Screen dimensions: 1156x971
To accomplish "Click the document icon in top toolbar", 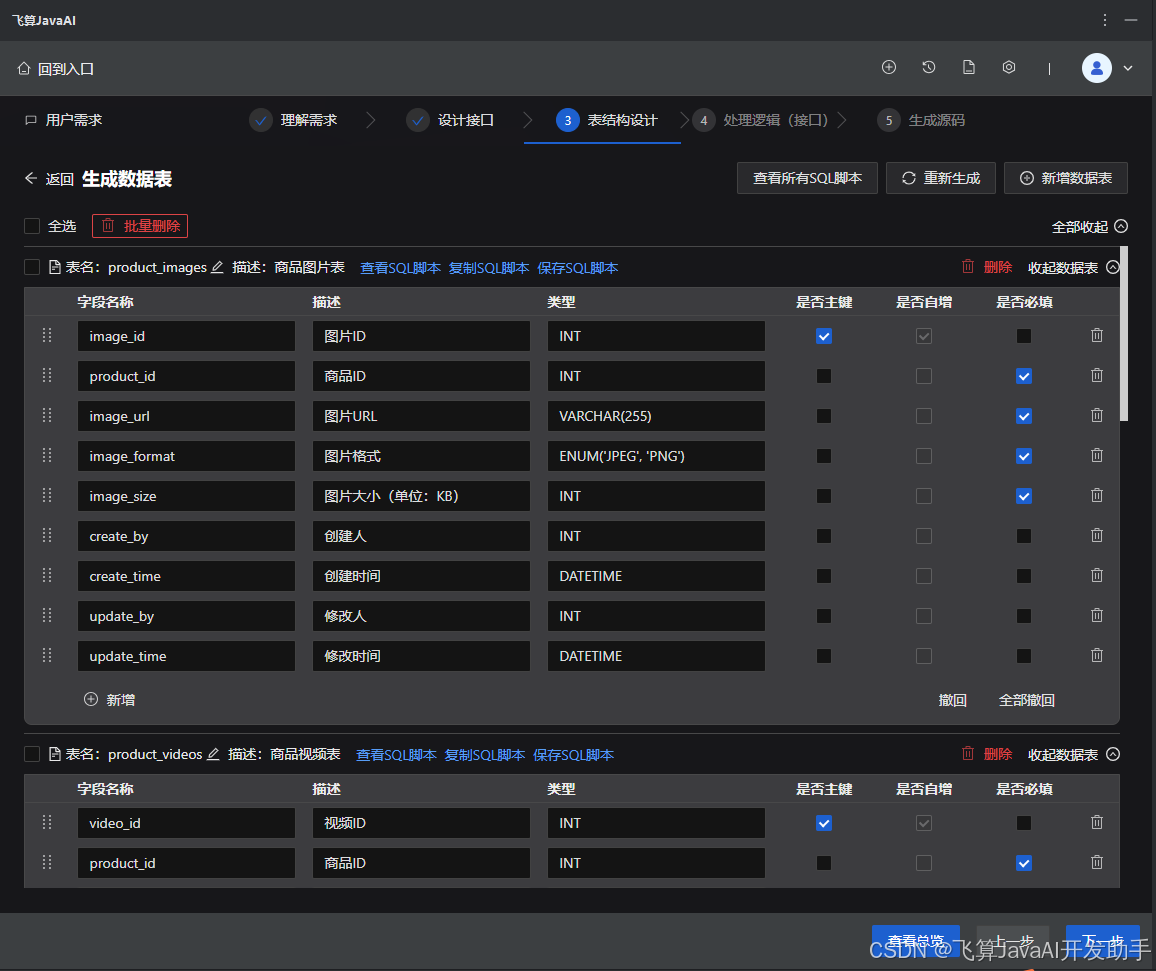I will pos(968,67).
